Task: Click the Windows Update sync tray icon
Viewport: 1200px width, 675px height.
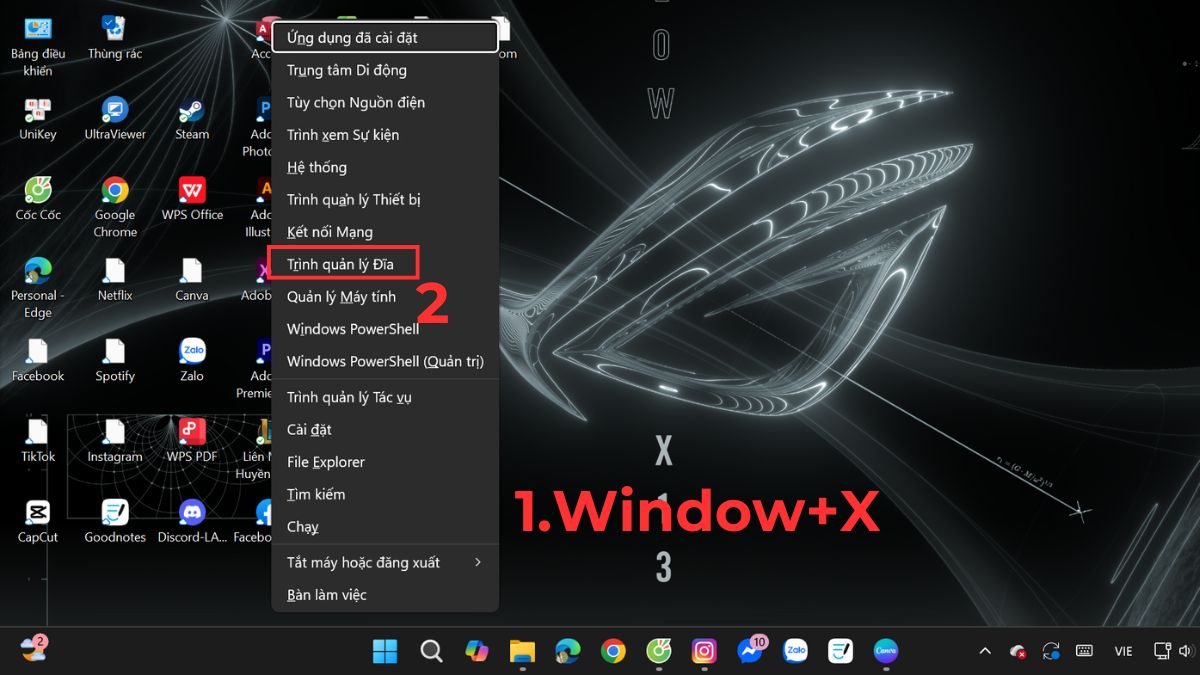Action: [1051, 651]
